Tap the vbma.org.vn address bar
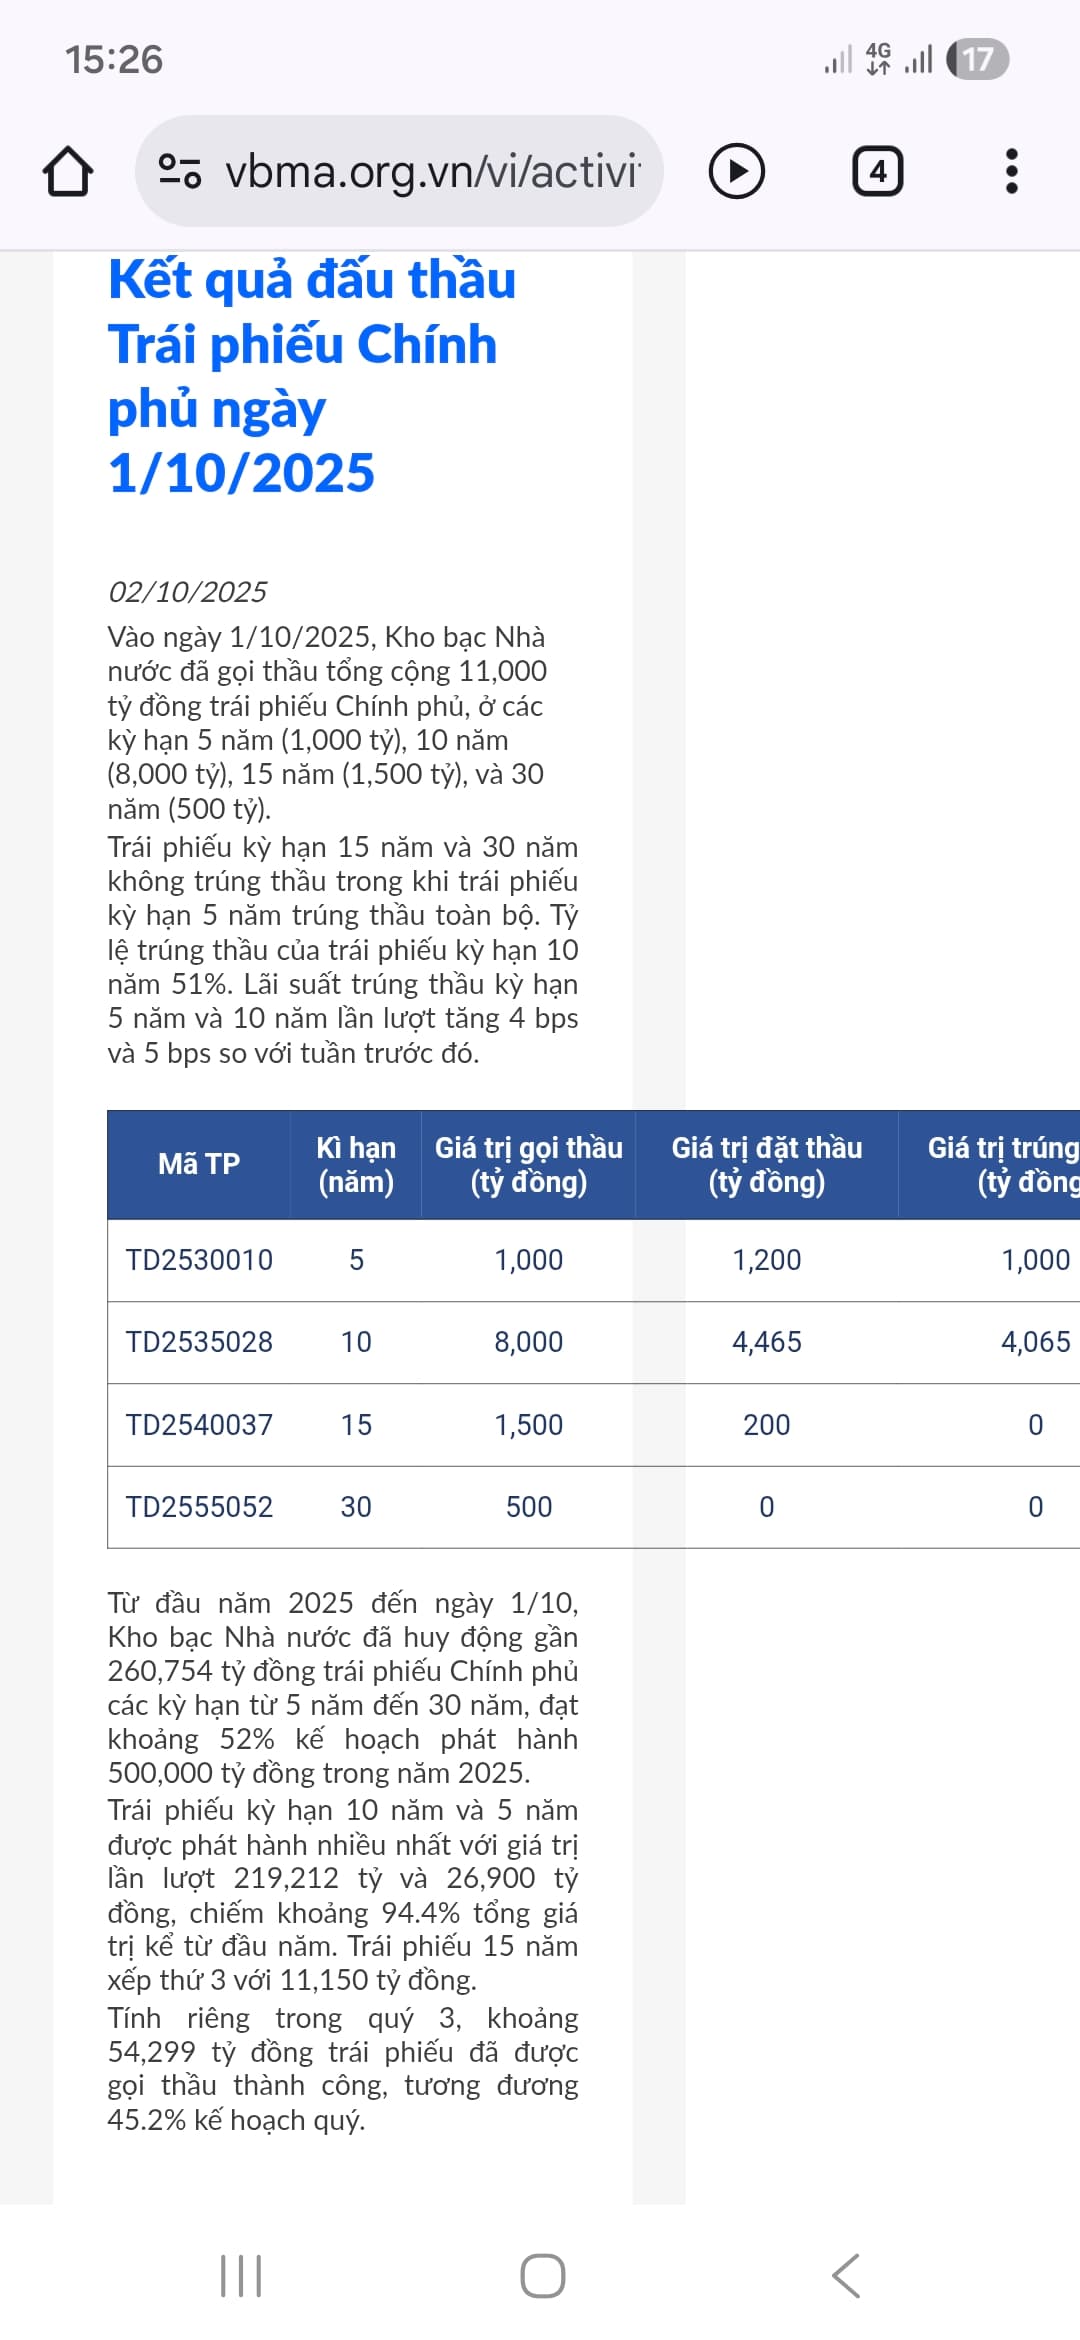 [432, 171]
